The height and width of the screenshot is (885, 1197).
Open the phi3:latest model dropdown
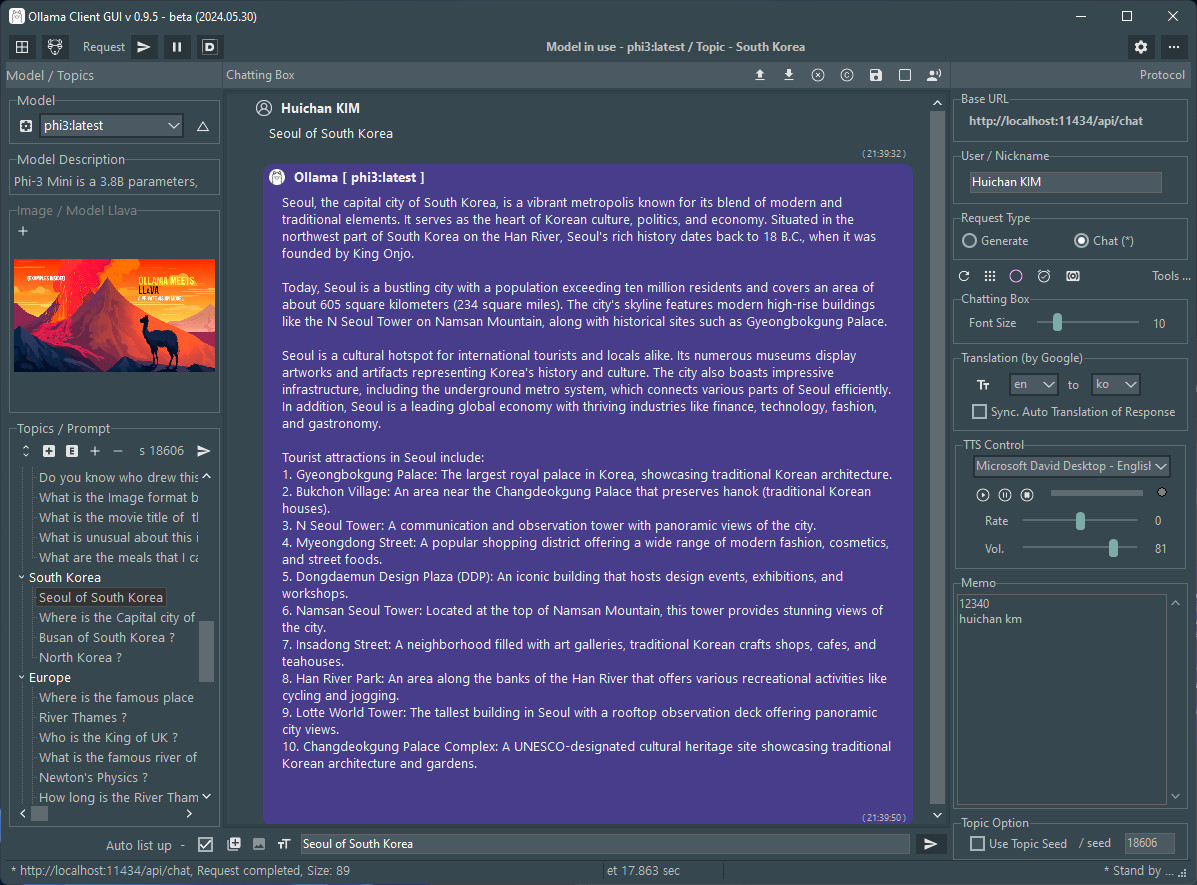click(x=111, y=126)
